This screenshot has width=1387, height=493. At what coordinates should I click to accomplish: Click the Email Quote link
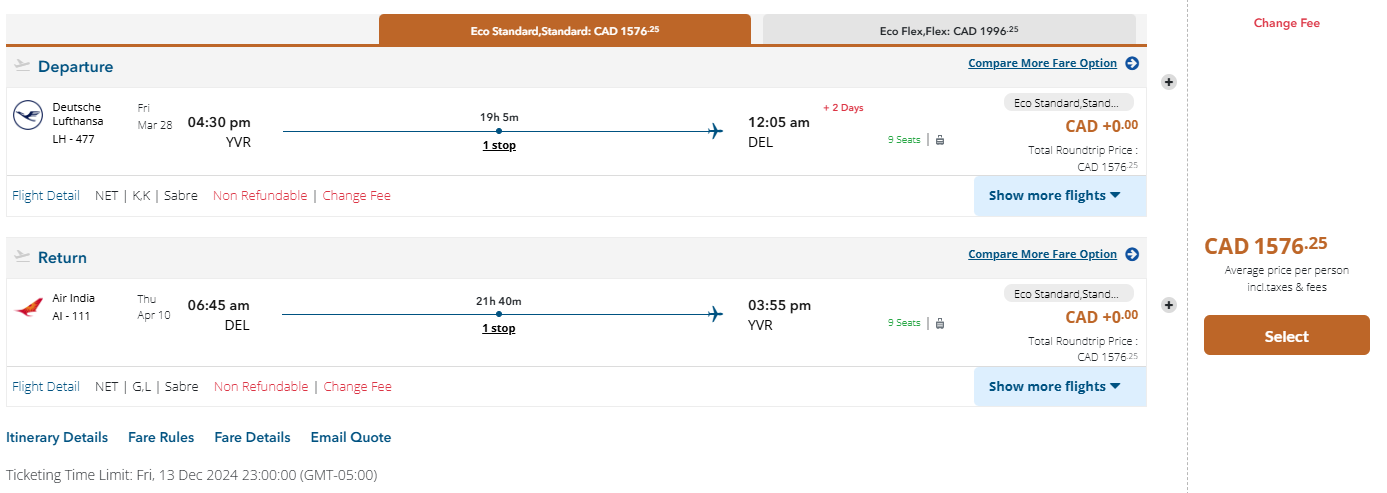pyautogui.click(x=351, y=438)
